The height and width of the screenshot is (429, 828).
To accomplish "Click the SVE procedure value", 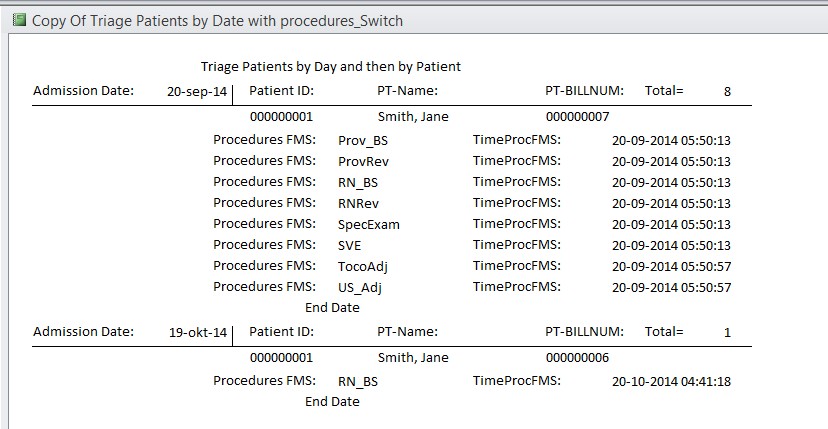I will [x=350, y=246].
